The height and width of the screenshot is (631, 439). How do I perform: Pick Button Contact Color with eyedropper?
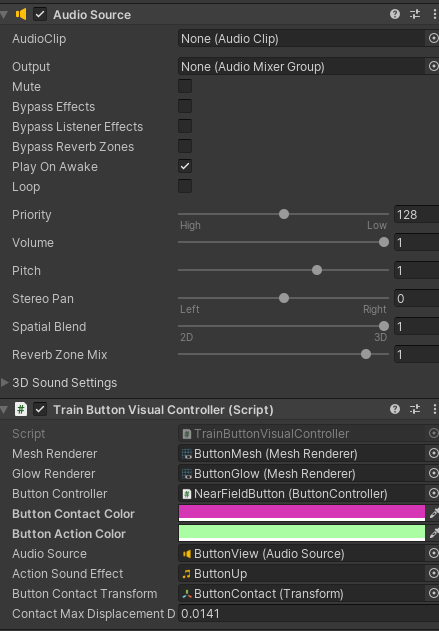tap(434, 513)
